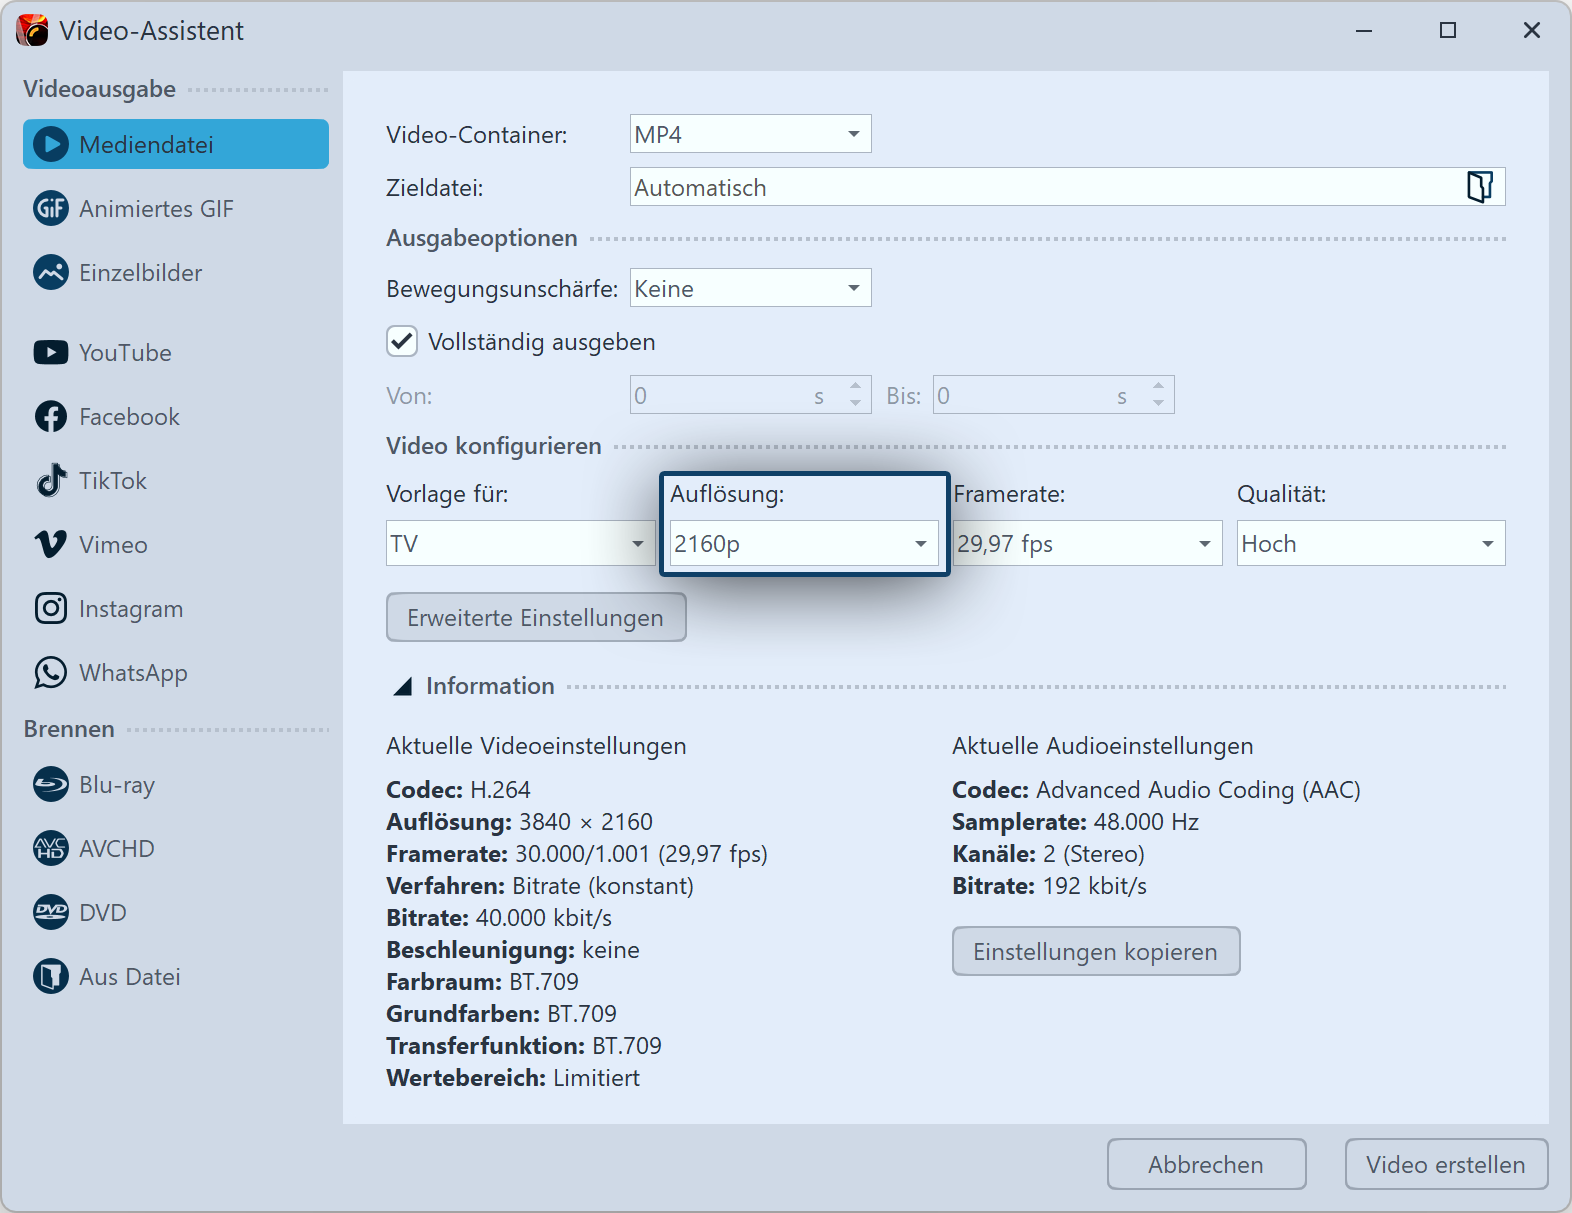Select the Instagram icon
The width and height of the screenshot is (1572, 1213).
point(50,609)
